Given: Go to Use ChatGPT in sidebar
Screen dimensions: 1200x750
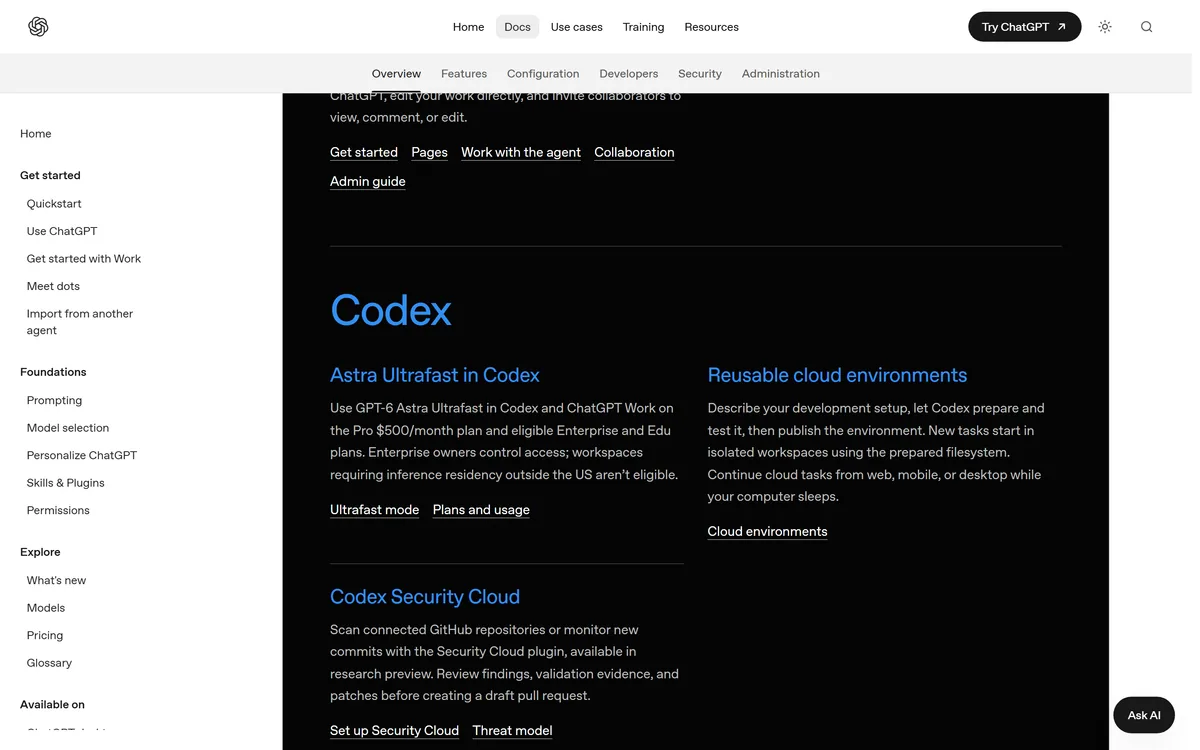Looking at the screenshot, I should pos(62,231).
